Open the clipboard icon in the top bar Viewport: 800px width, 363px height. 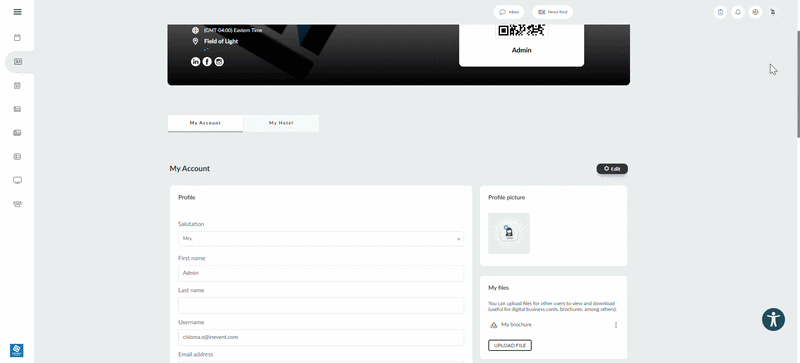coord(720,12)
